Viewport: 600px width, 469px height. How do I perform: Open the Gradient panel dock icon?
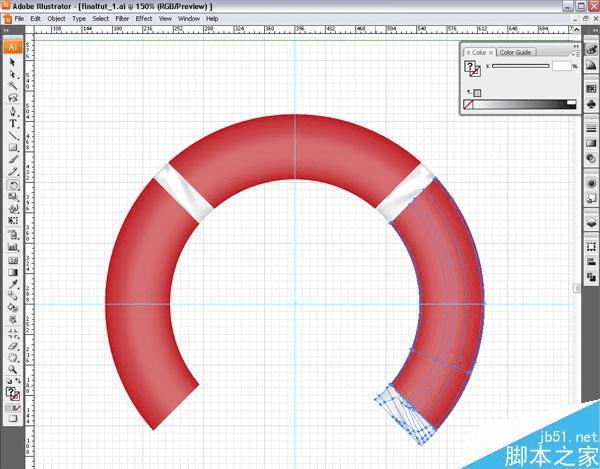point(591,143)
